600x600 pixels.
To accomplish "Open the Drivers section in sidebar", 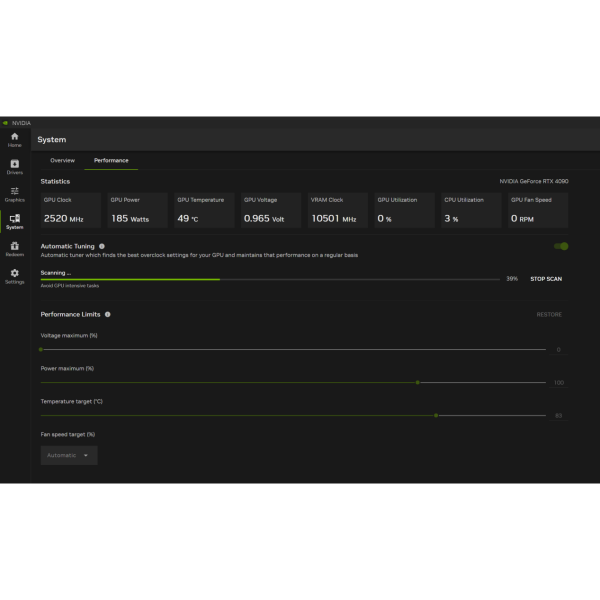I will click(x=15, y=167).
